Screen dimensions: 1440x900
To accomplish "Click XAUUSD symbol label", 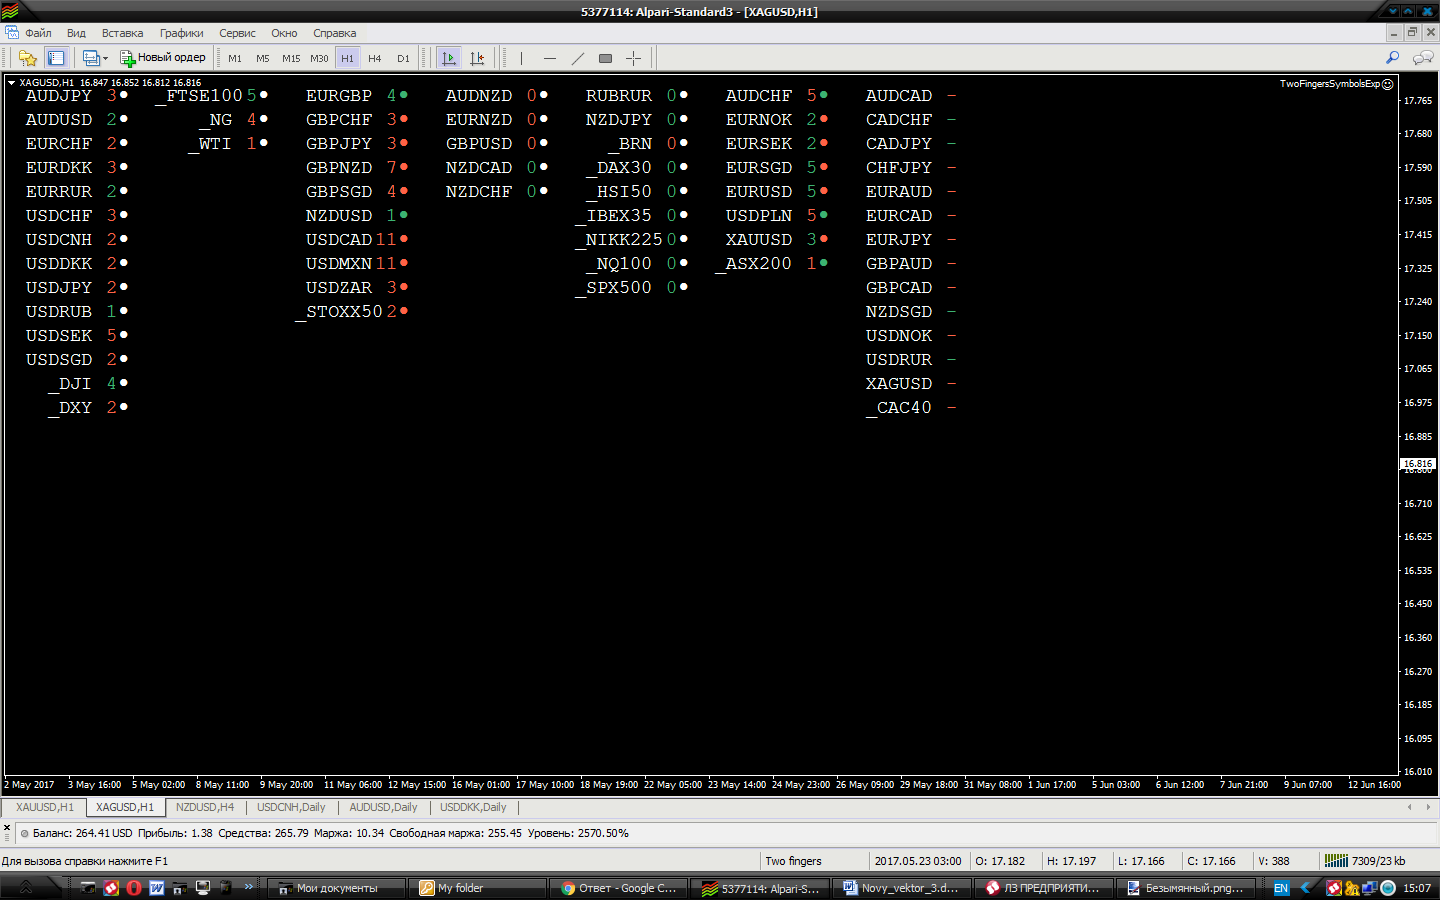I will point(759,240).
